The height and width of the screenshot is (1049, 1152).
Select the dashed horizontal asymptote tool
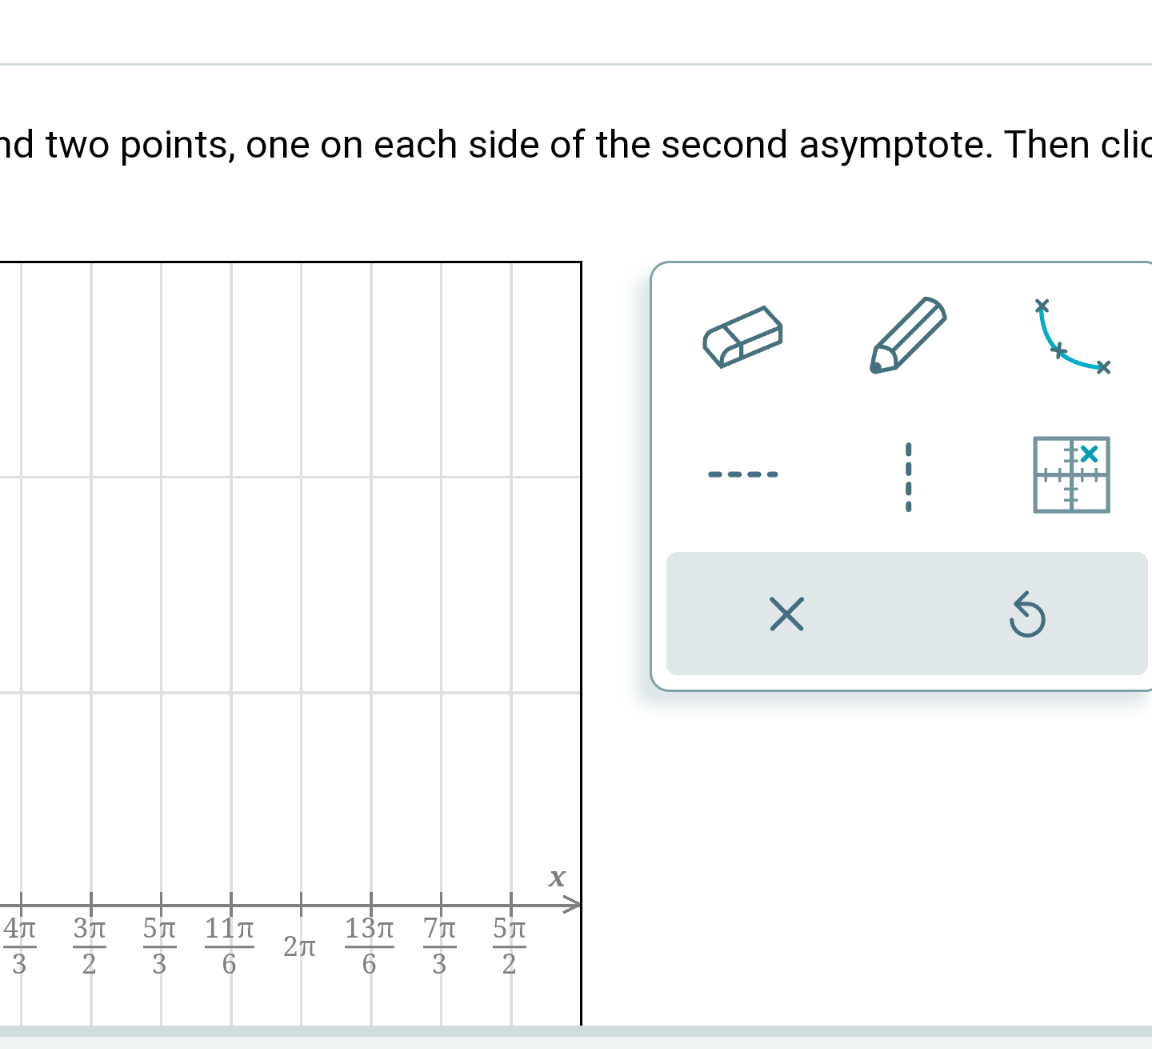(743, 474)
